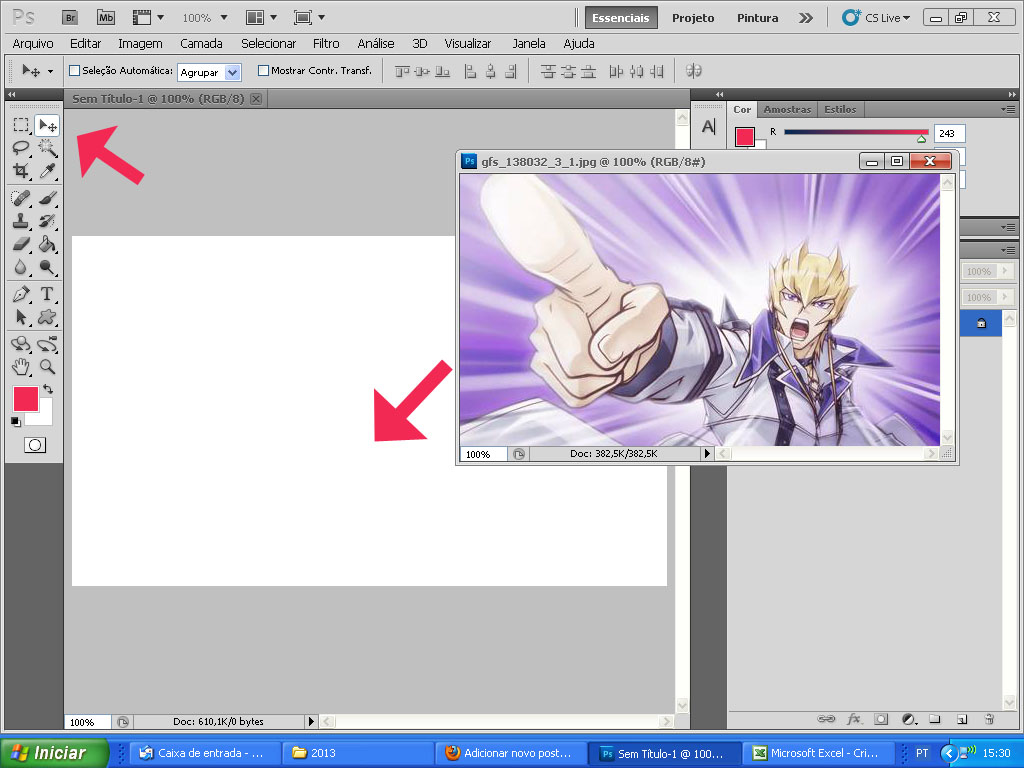This screenshot has height=768, width=1024.
Task: Select the Zoom magnifier tool
Action: [x=47, y=367]
